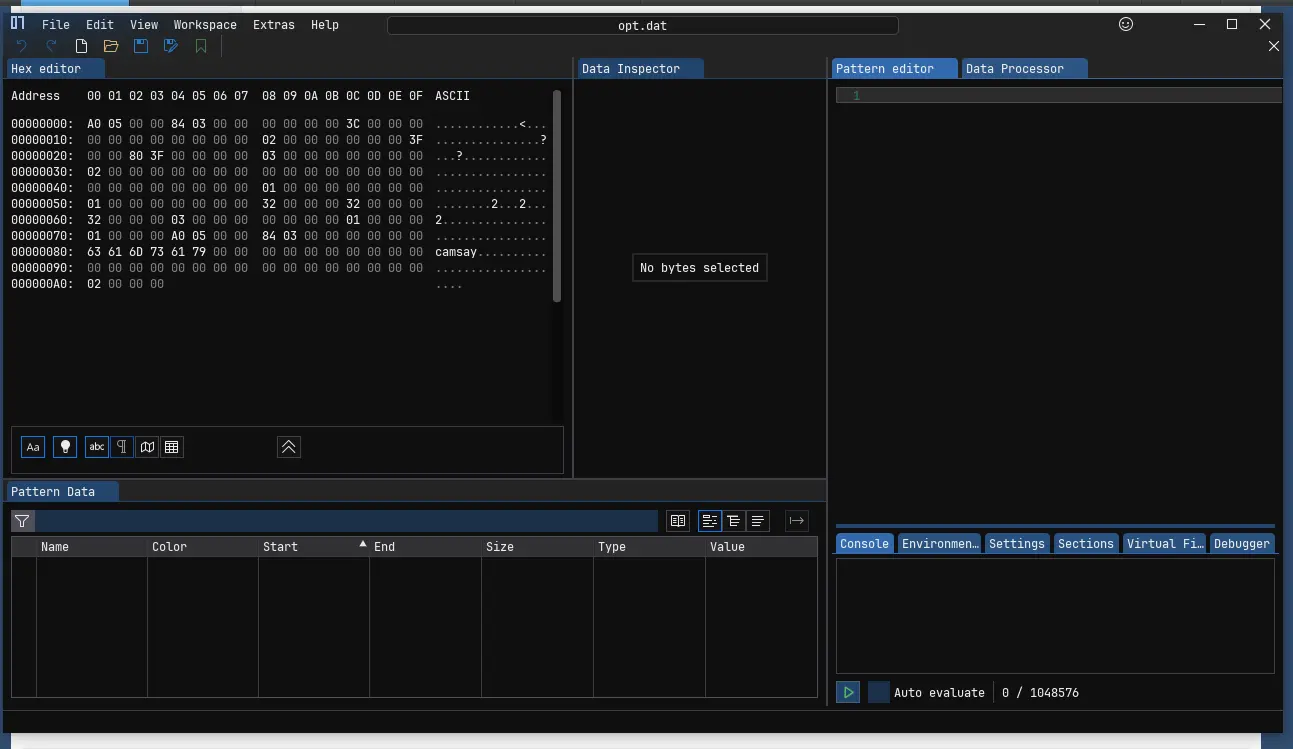
Task: Select the third flat list view icon
Action: (758, 521)
